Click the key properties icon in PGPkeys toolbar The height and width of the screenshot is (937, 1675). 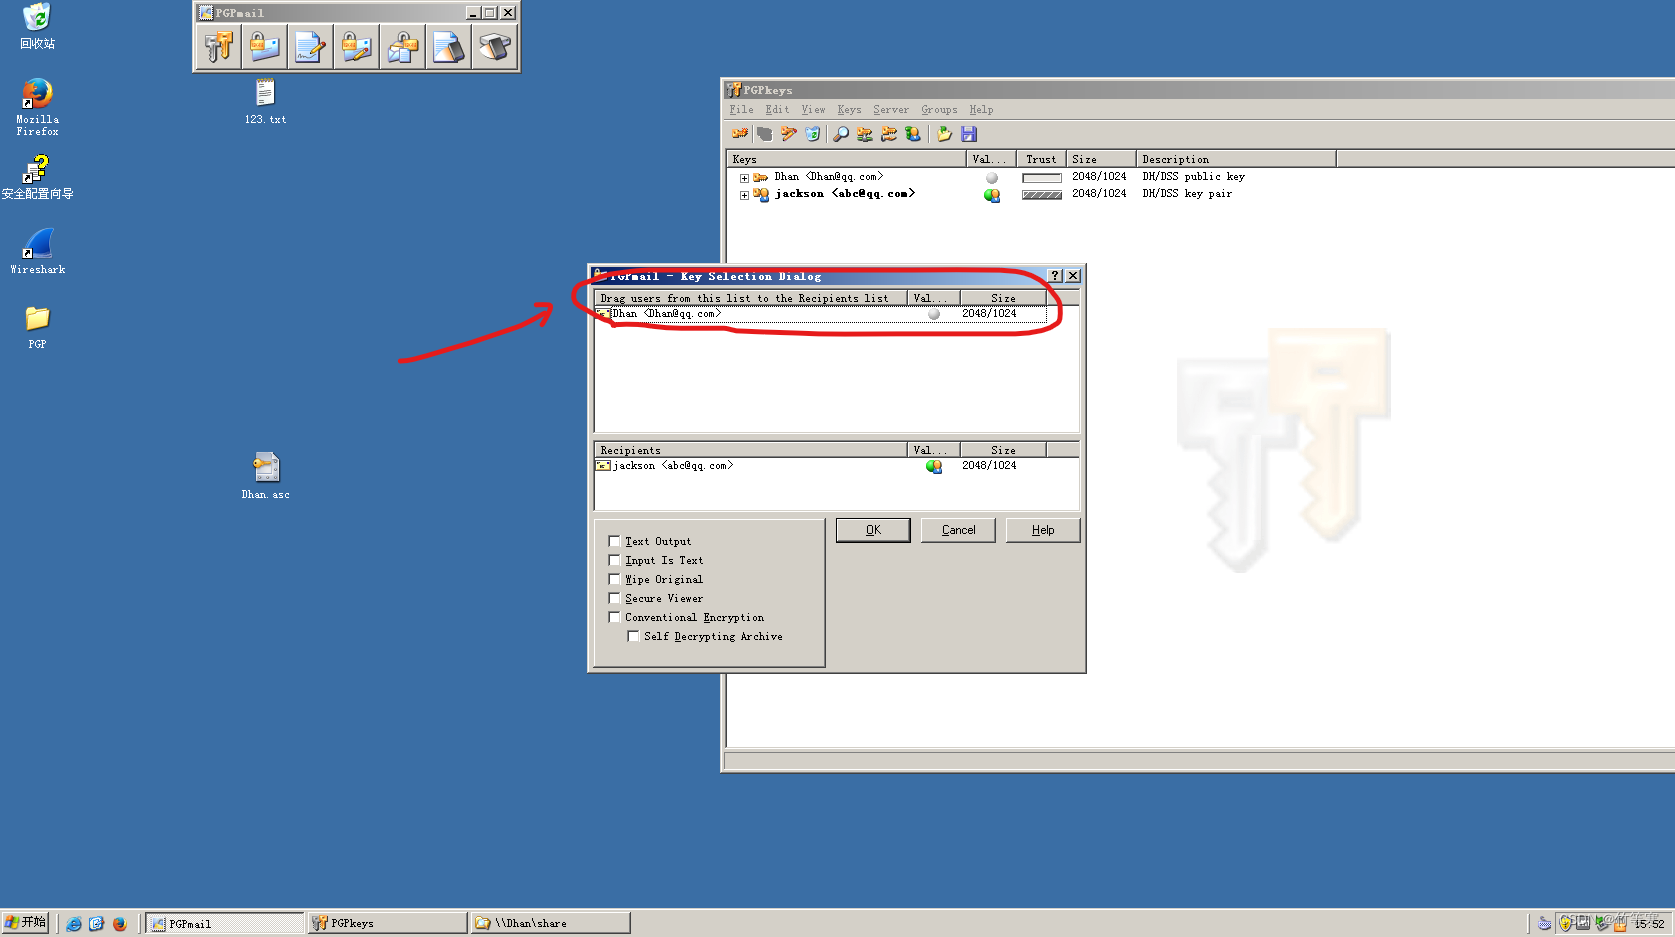pos(913,134)
